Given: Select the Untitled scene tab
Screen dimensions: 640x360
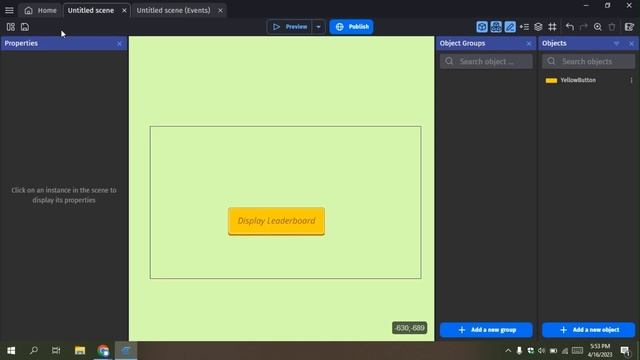Looking at the screenshot, I should point(91,10).
